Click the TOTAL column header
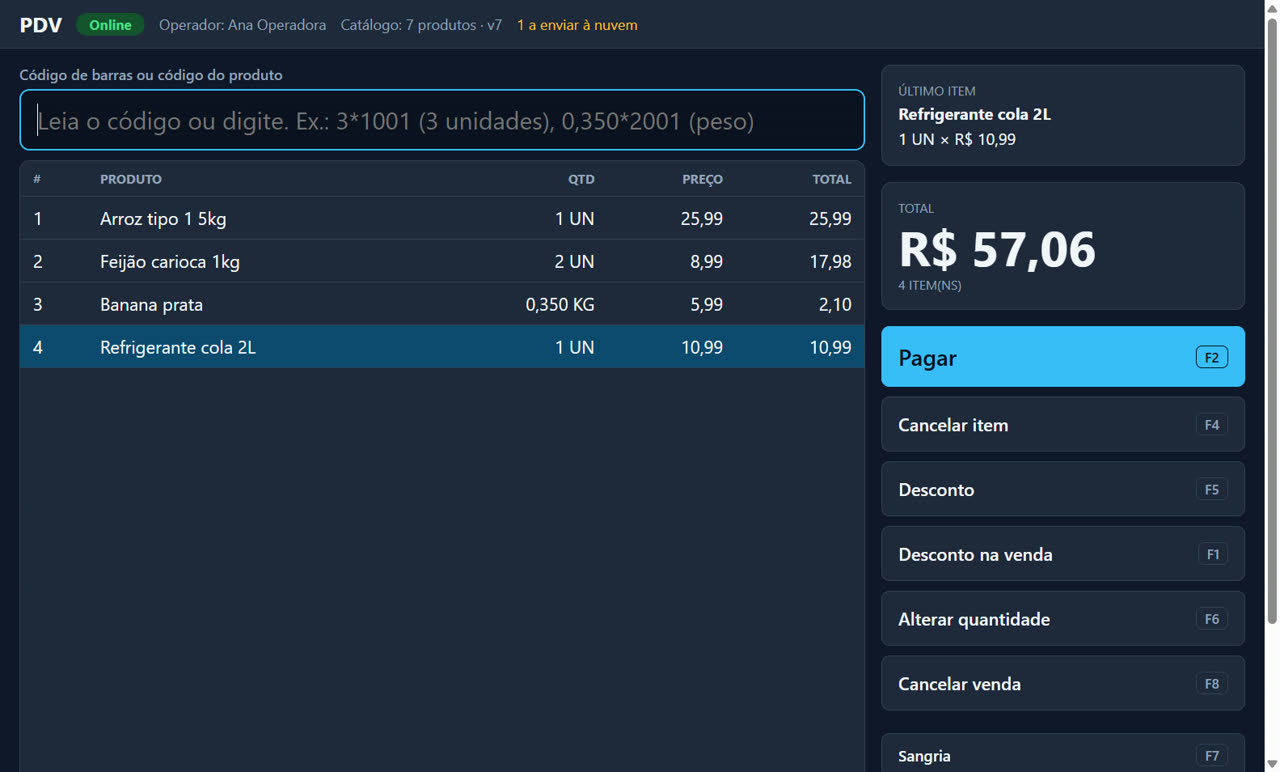 point(832,179)
